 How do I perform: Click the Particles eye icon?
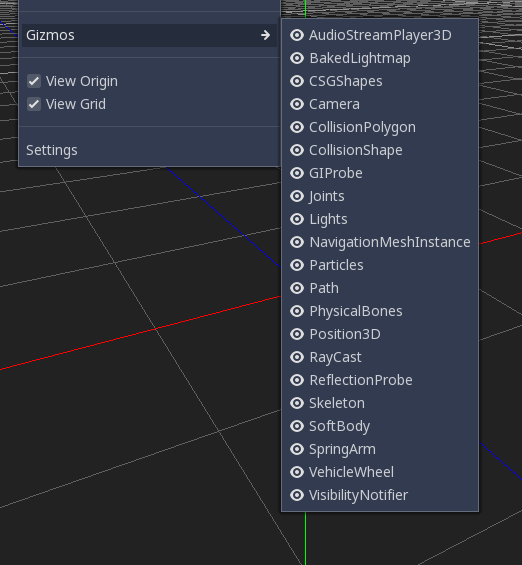point(297,265)
